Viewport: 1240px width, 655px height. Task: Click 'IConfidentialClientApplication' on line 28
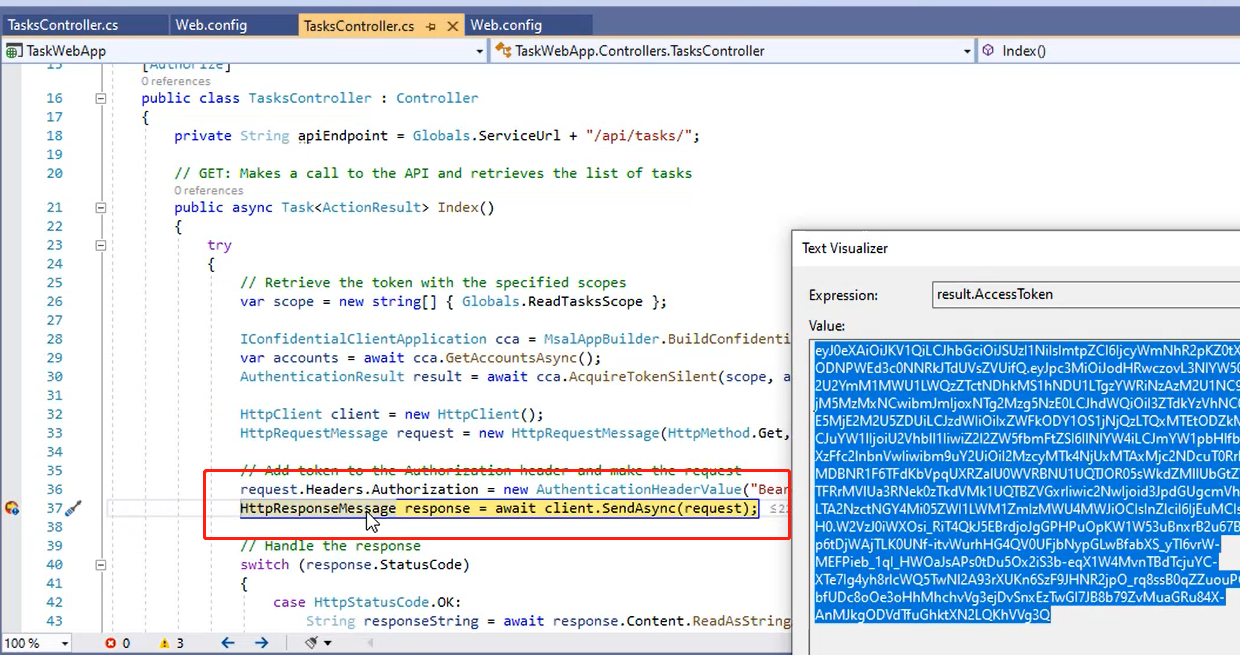pyautogui.click(x=363, y=339)
